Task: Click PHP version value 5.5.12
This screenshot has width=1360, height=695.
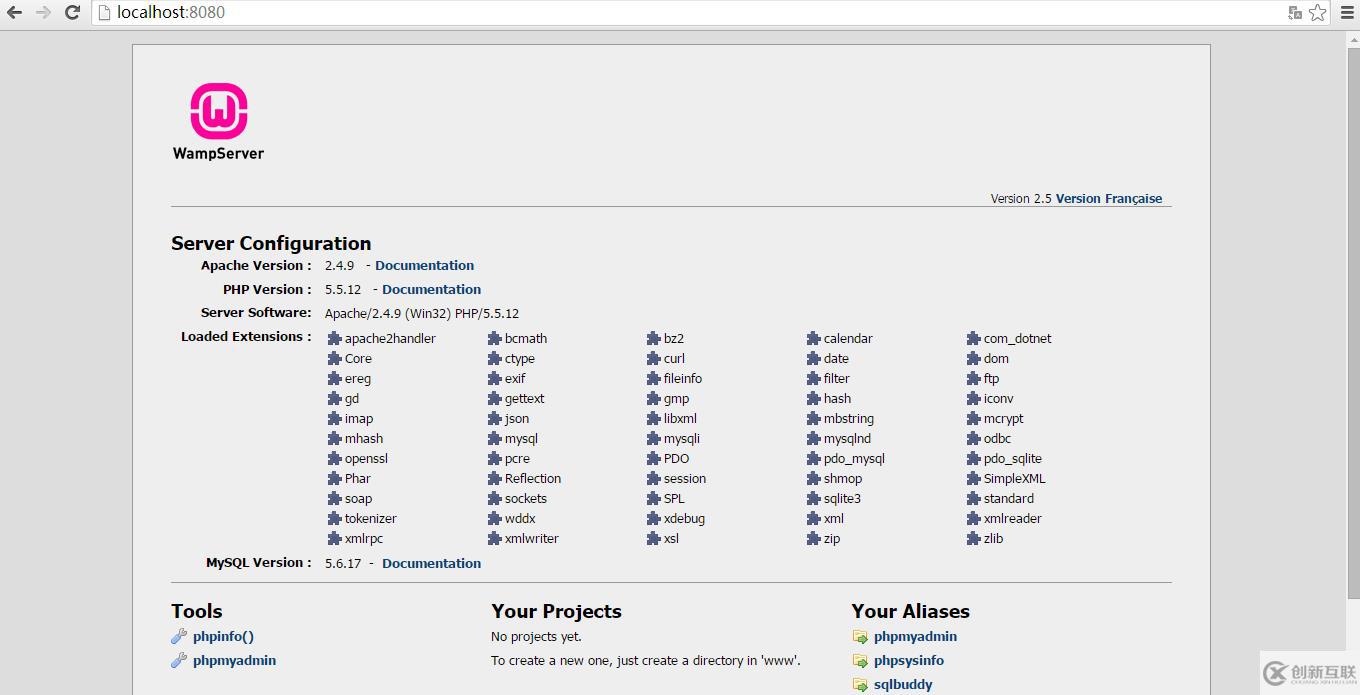Action: pos(343,290)
